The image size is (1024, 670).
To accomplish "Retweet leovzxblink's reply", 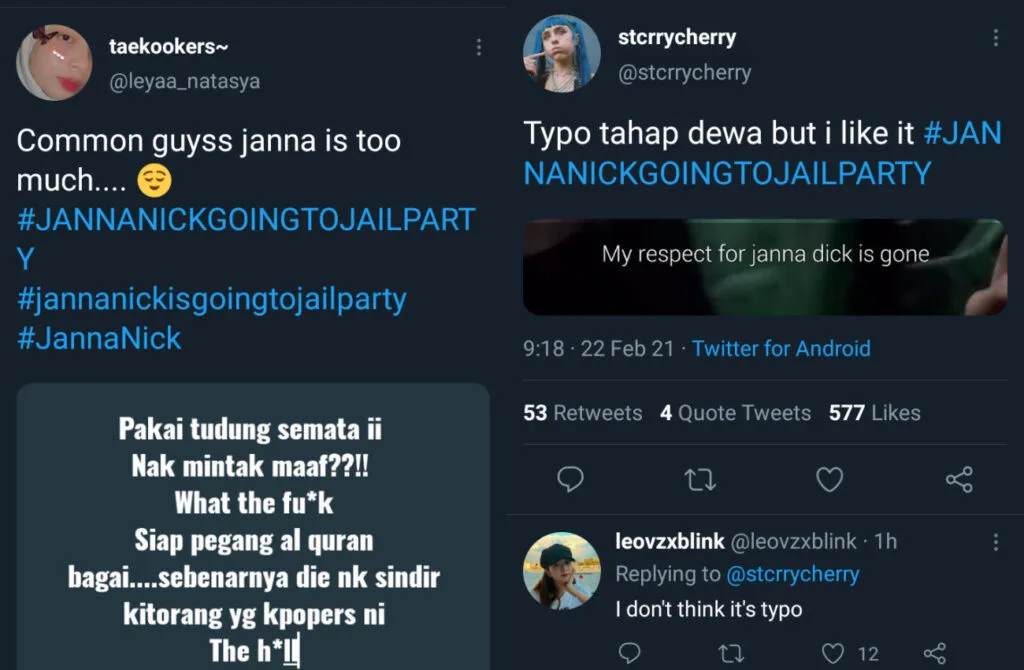I will (x=732, y=653).
